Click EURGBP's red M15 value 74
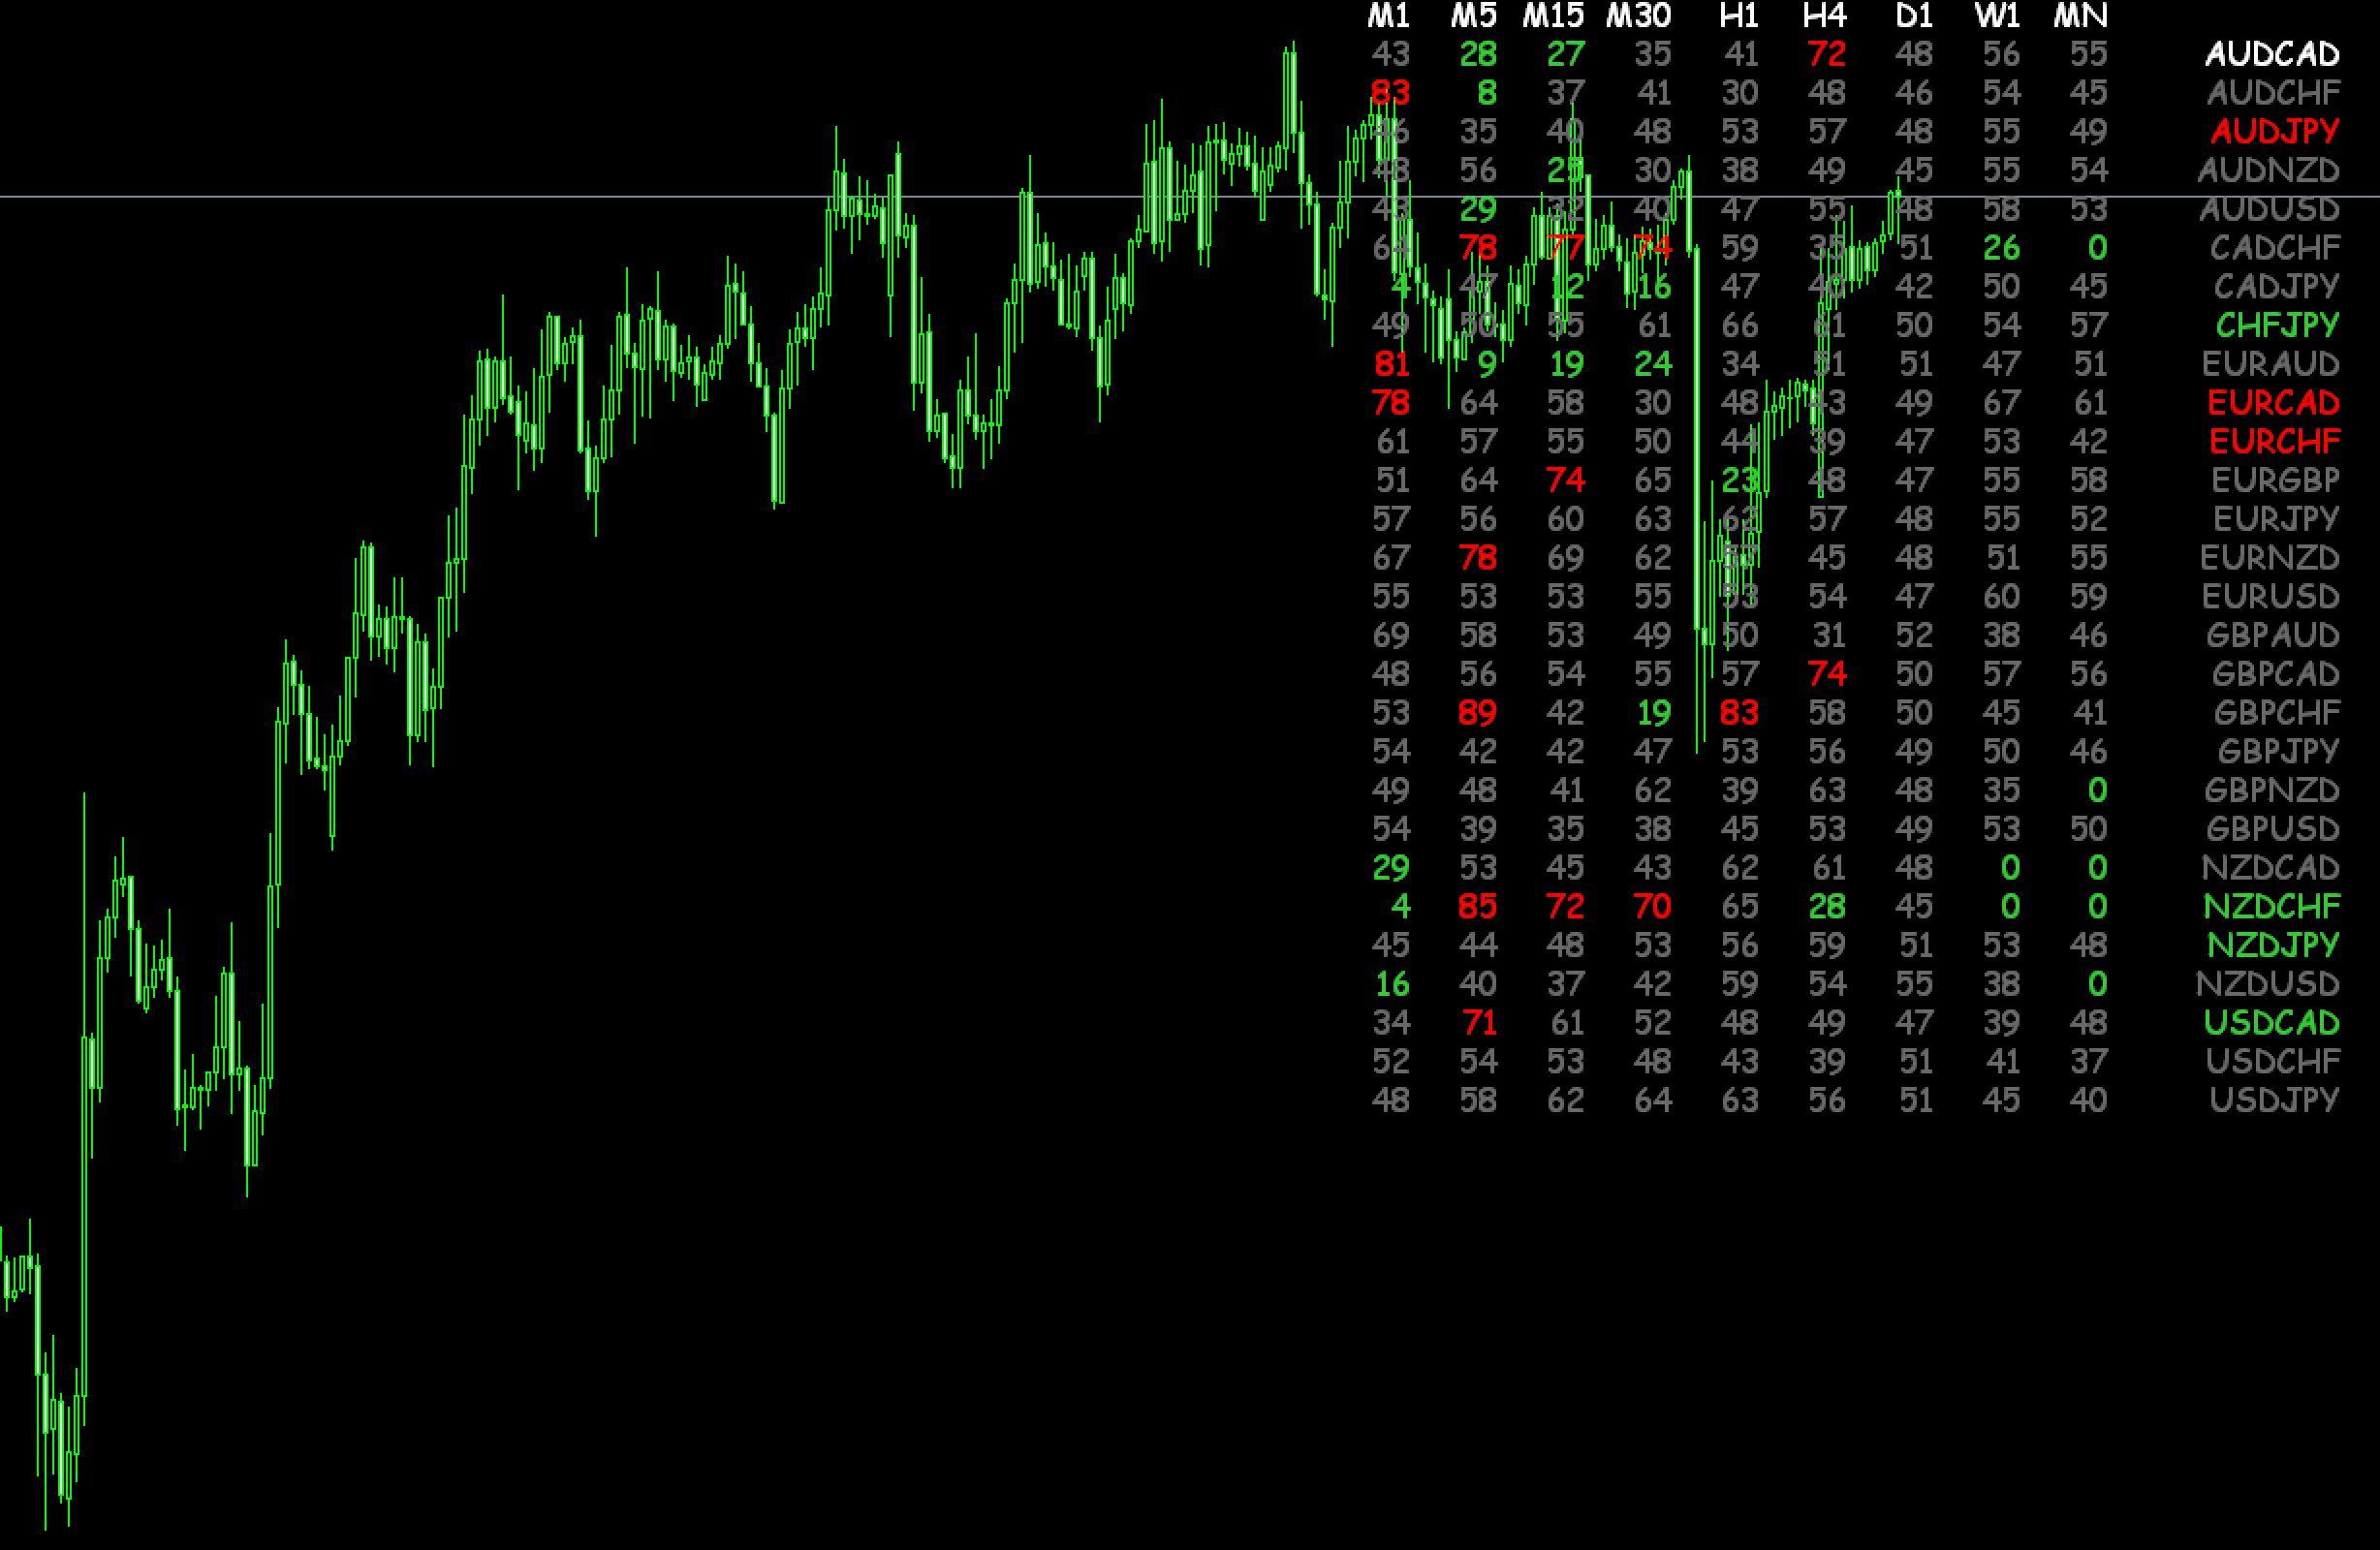Screen dimensions: 2380x1550 point(1565,480)
